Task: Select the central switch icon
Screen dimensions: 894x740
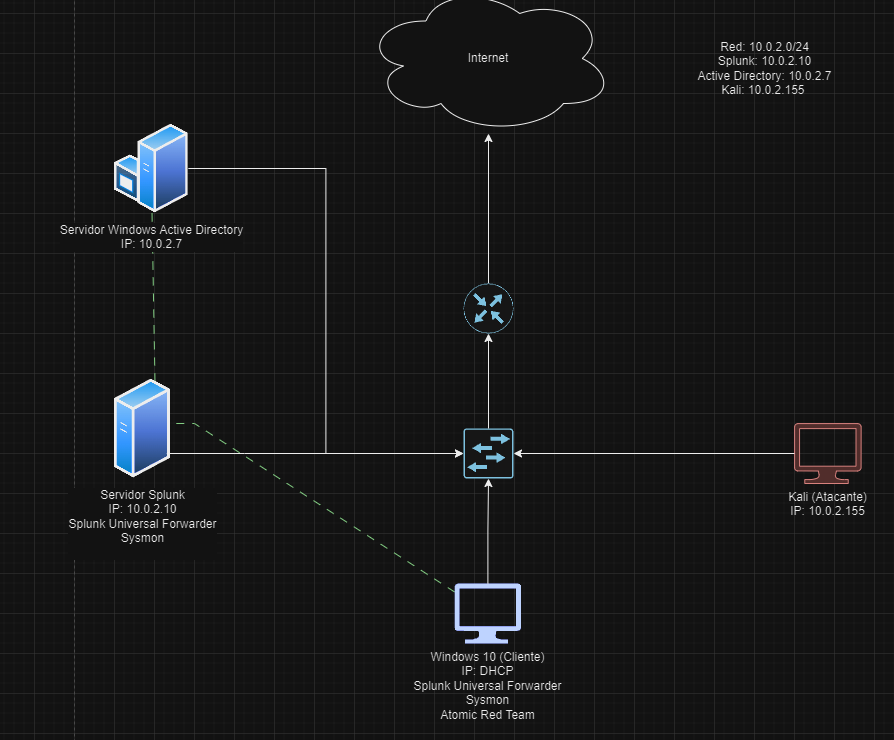Action: [488, 453]
